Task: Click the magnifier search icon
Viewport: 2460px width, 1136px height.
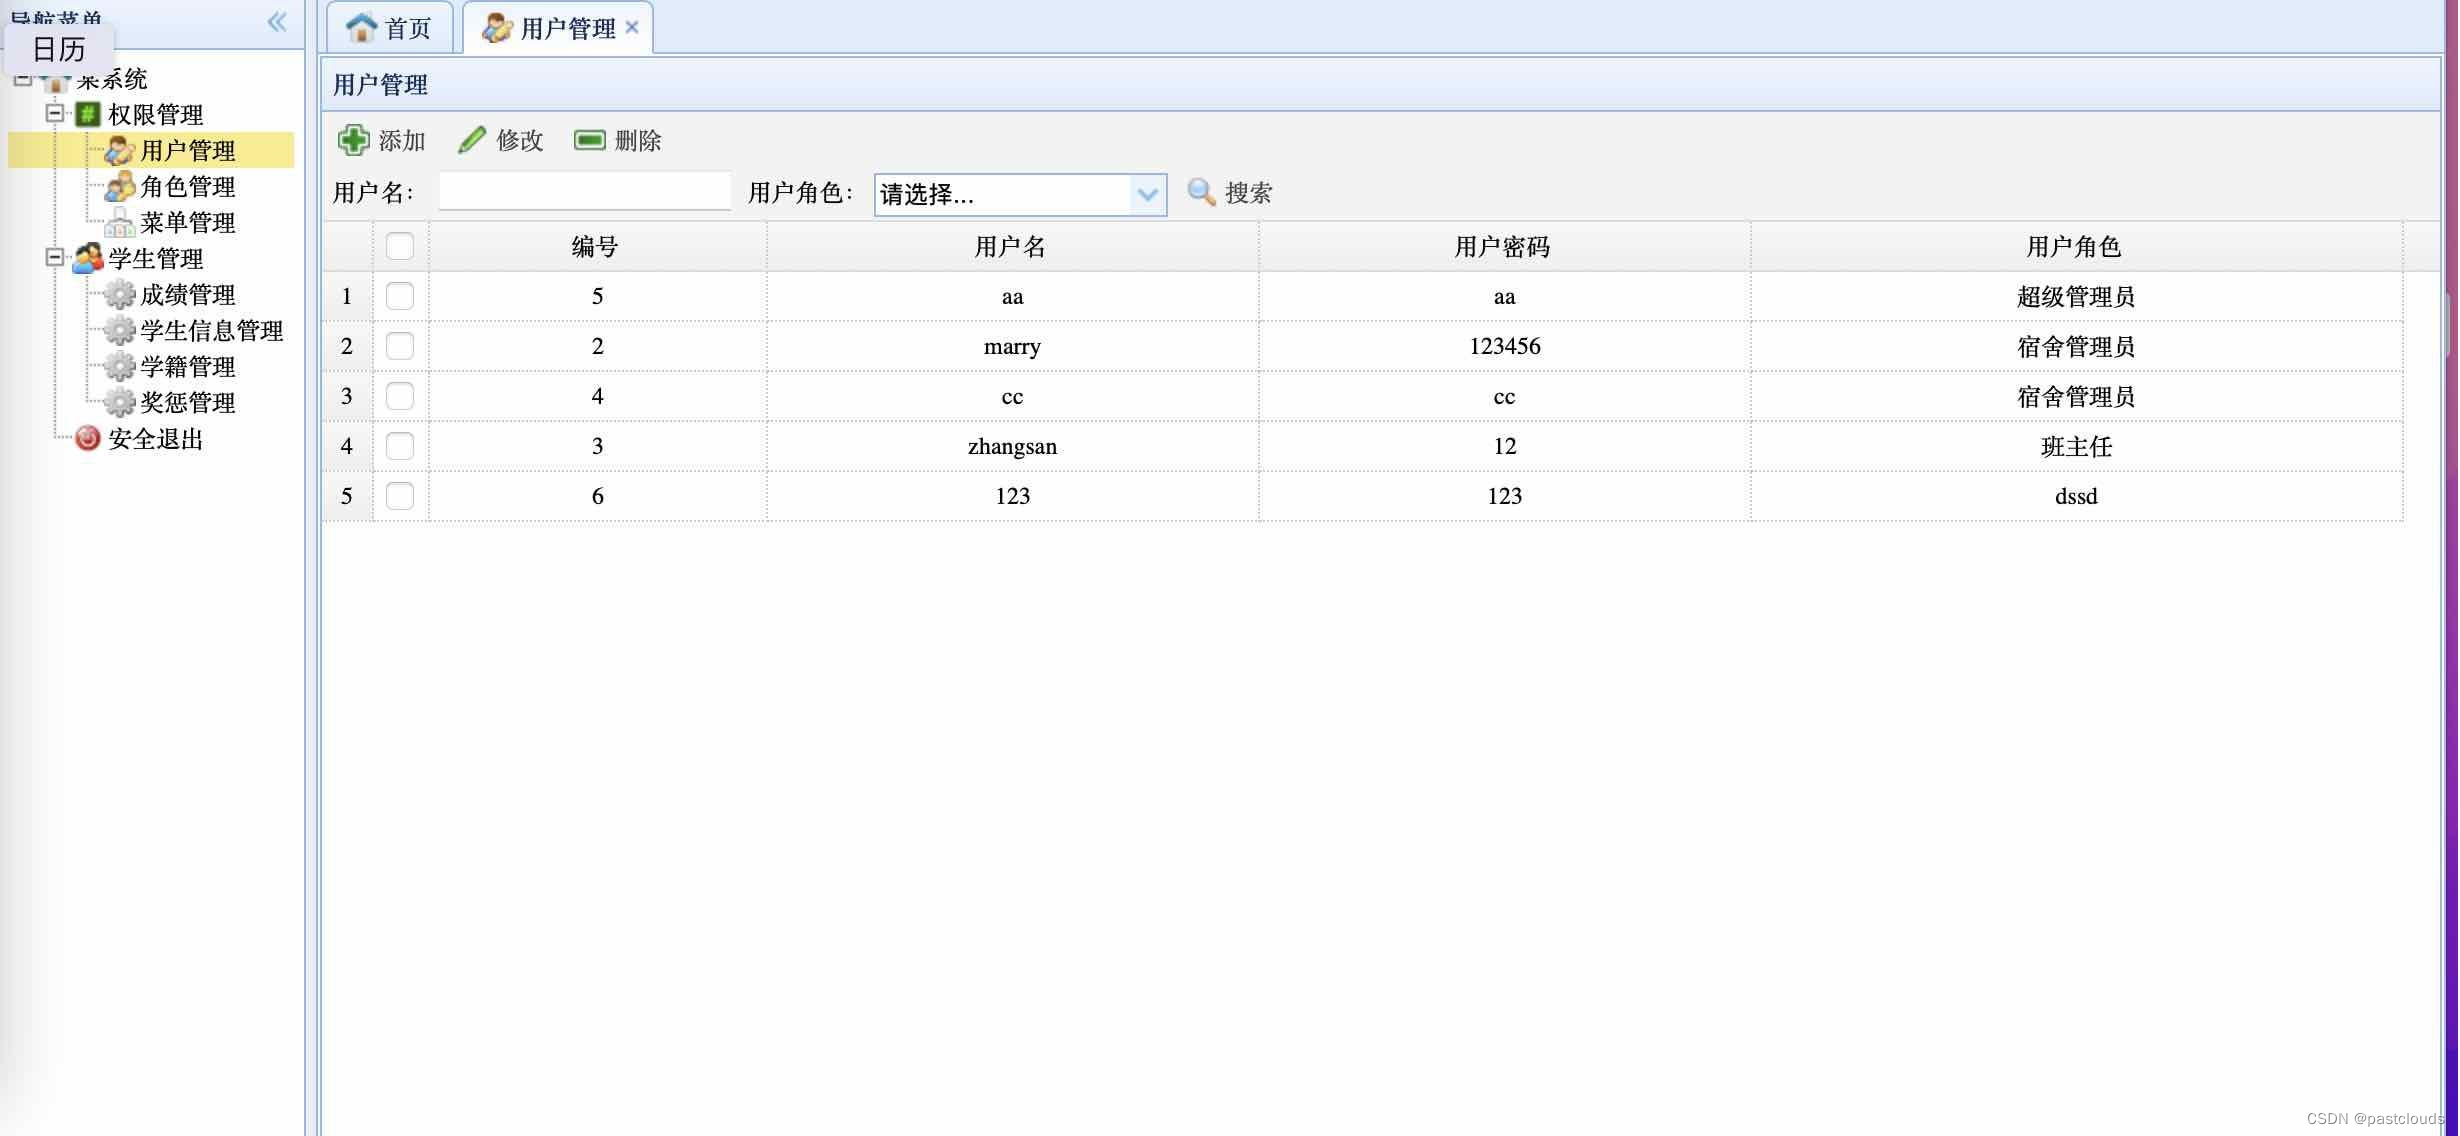Action: 1201,191
